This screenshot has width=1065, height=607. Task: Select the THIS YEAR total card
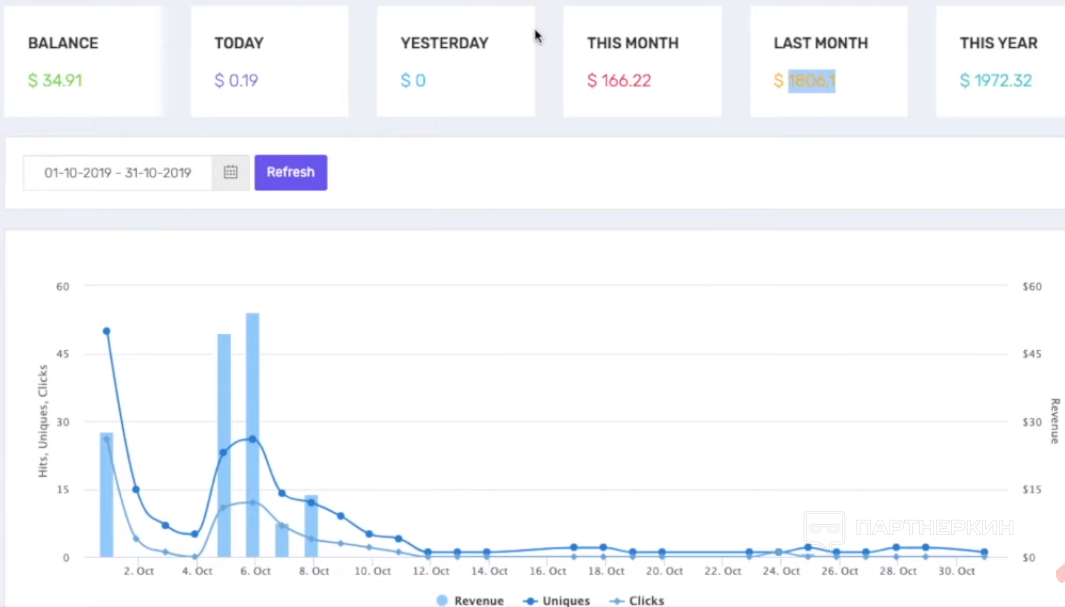[1000, 62]
